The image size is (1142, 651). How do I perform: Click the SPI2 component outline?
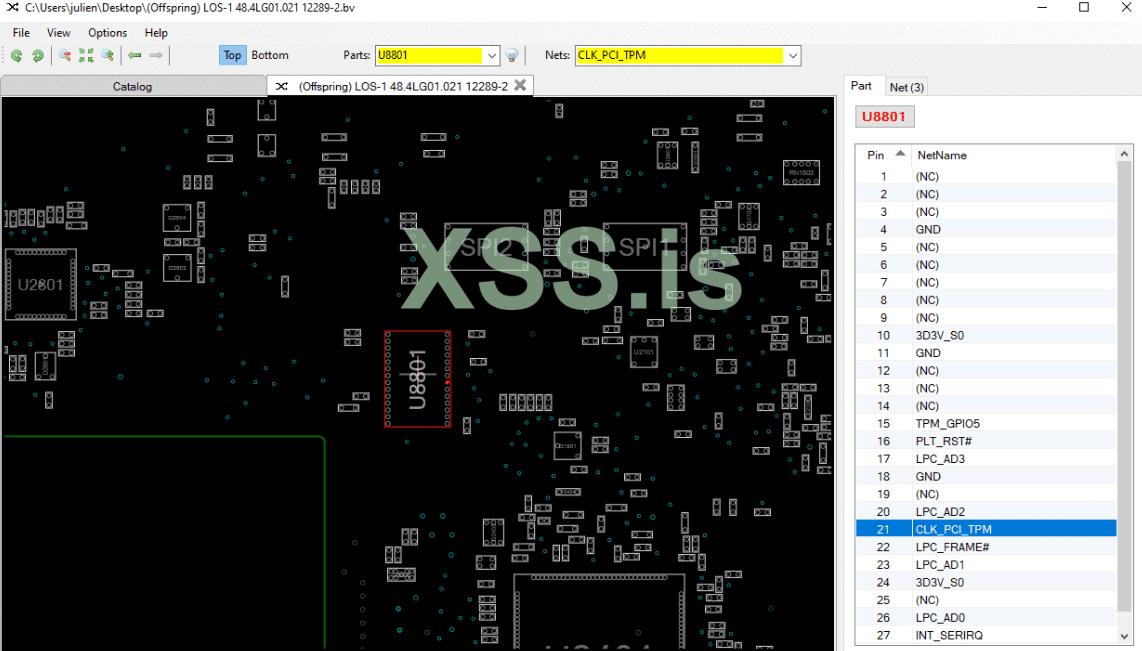(486, 247)
